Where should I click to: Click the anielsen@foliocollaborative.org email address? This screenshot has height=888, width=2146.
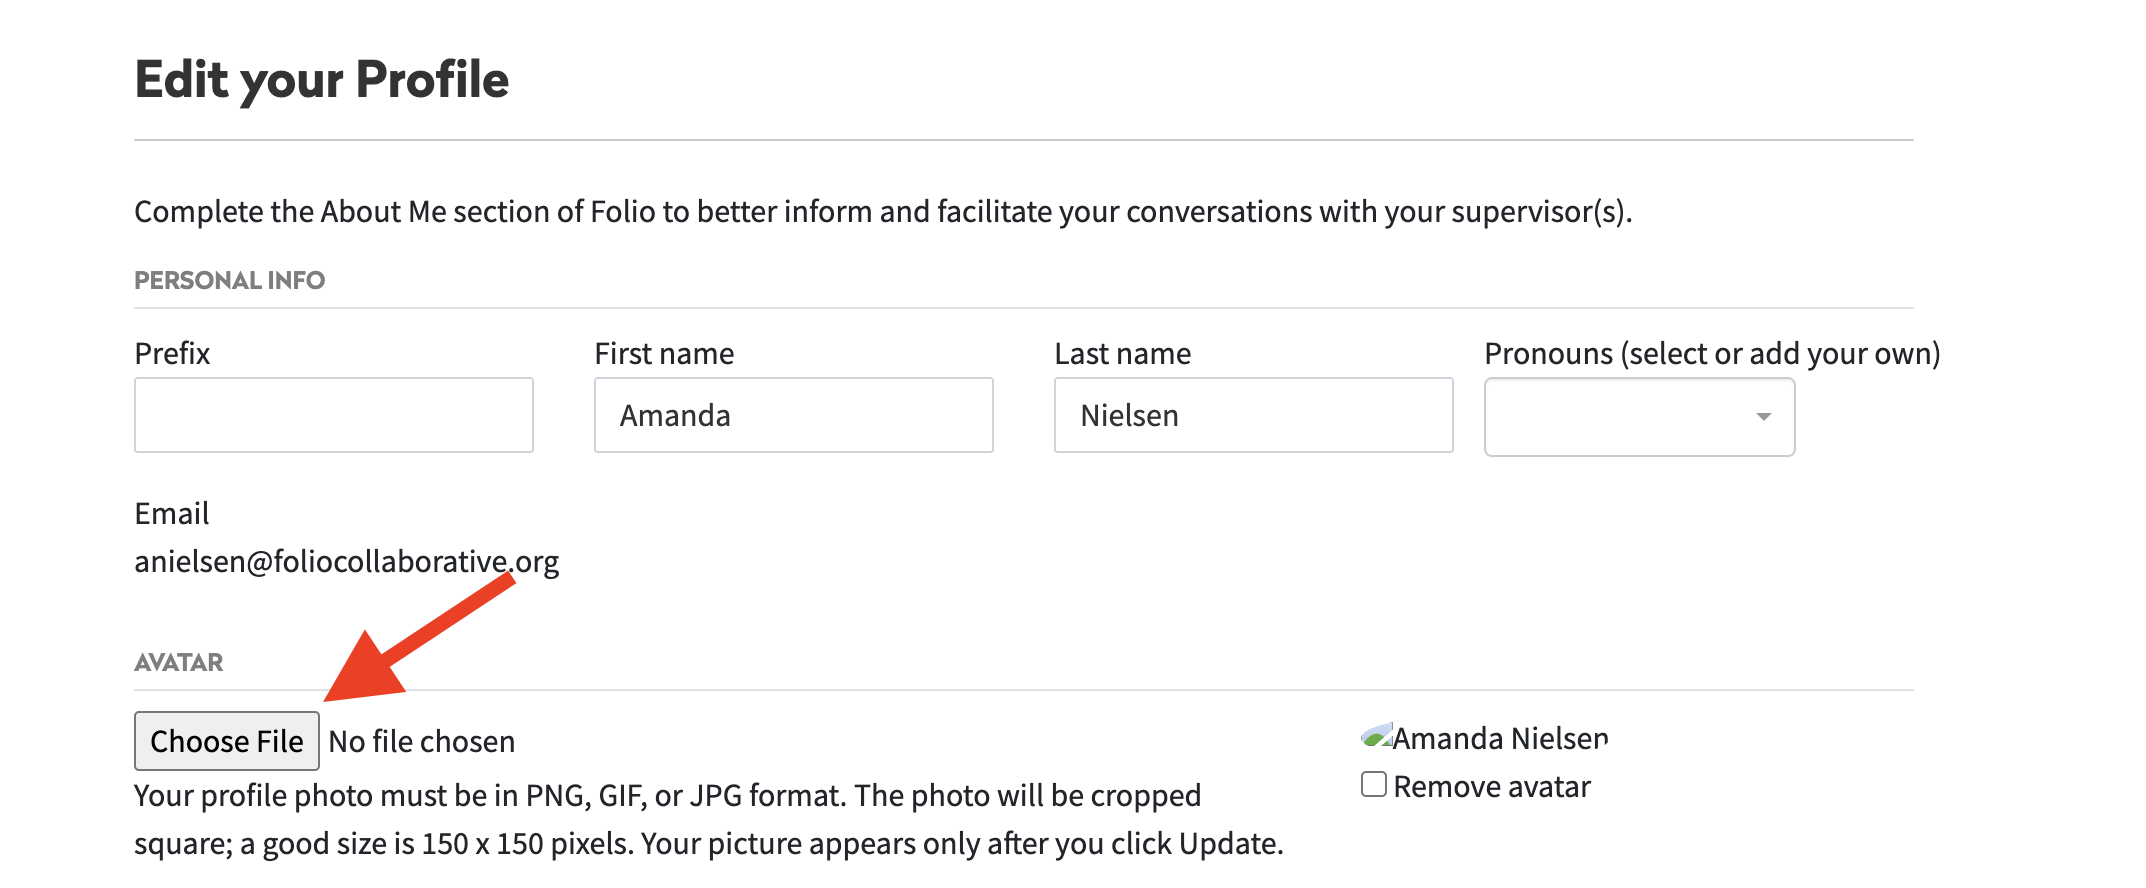tap(346, 562)
